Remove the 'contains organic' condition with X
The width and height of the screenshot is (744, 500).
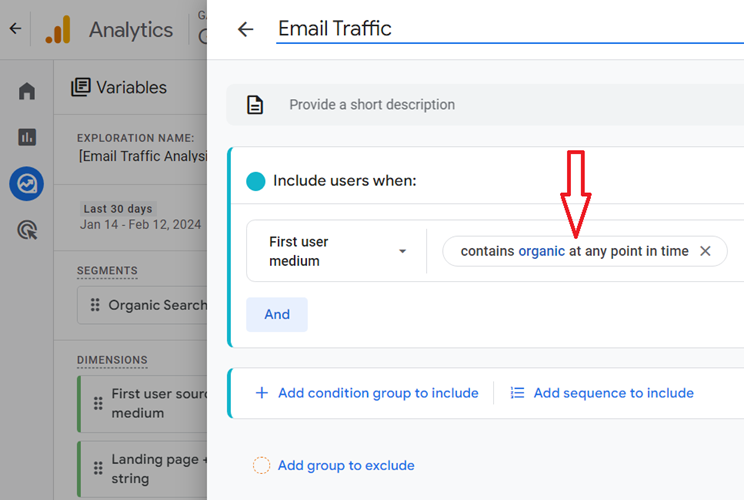[x=705, y=251]
